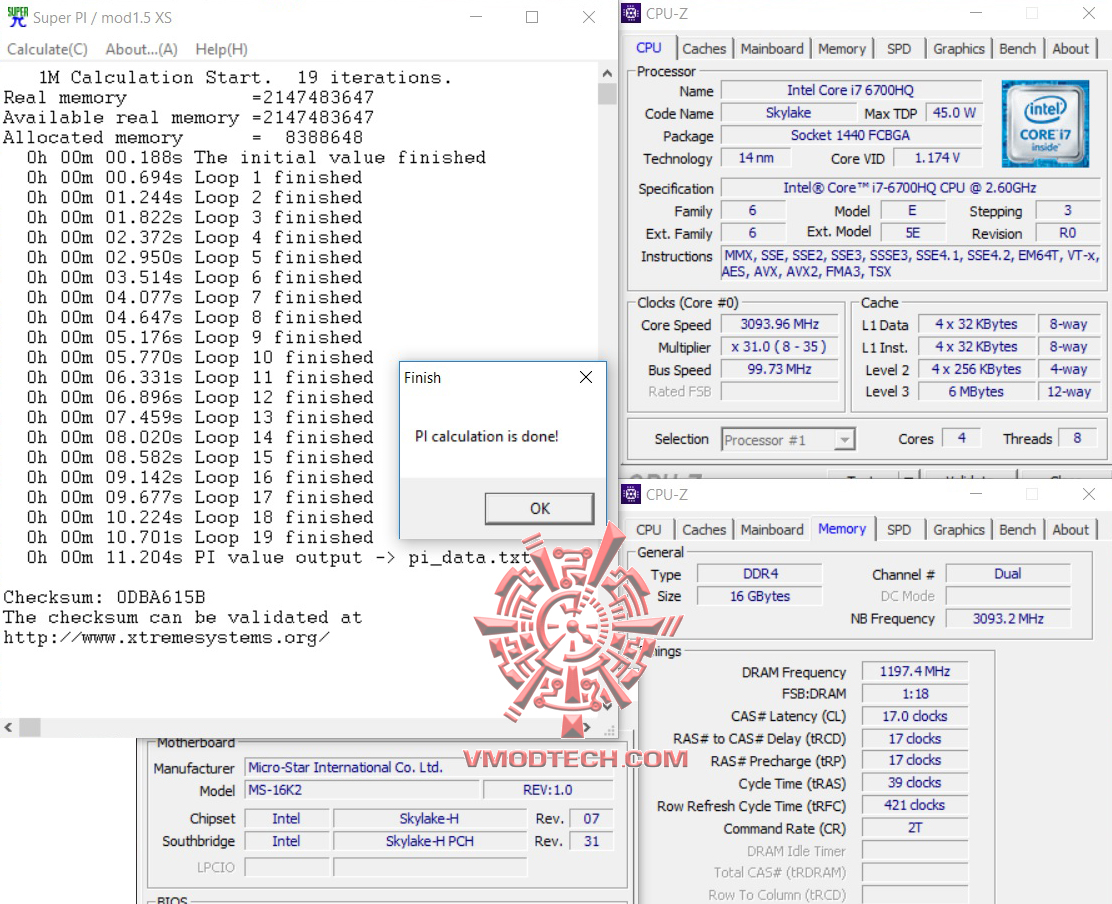This screenshot has height=904, width=1112.
Task: Switch to SPD tab in top CPU-Z window
Action: tap(899, 49)
